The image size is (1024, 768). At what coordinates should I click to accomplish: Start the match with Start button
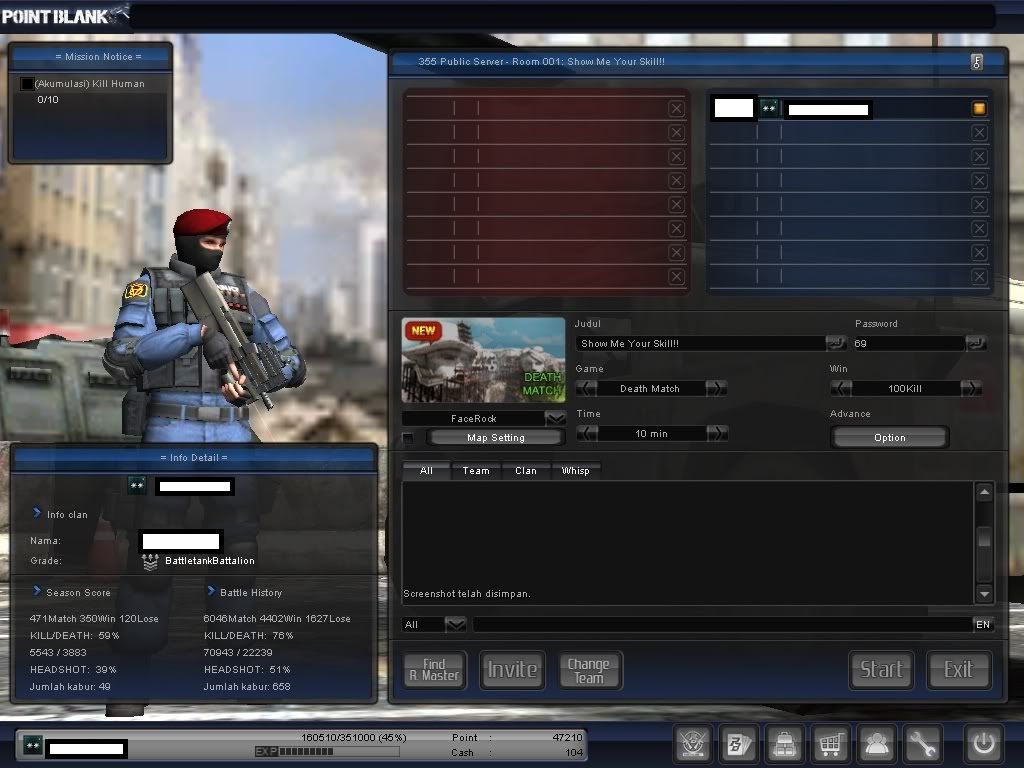pos(881,670)
